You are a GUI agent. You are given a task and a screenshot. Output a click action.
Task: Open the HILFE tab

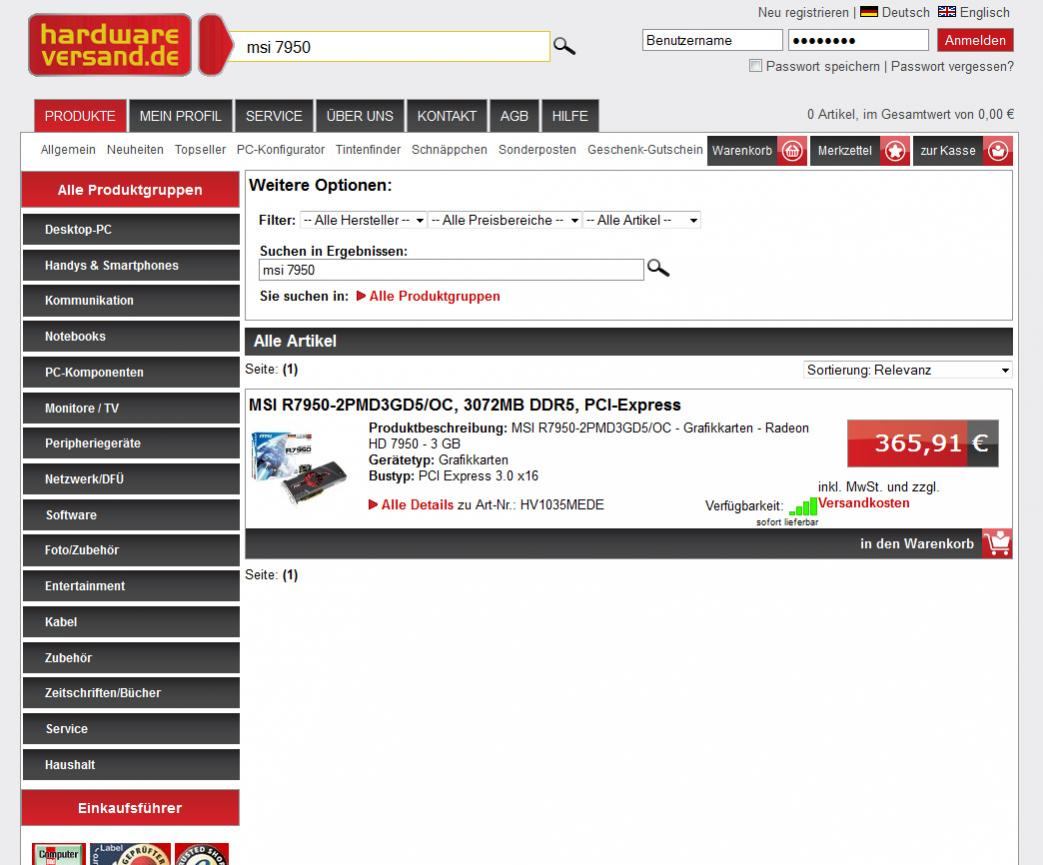pos(570,116)
